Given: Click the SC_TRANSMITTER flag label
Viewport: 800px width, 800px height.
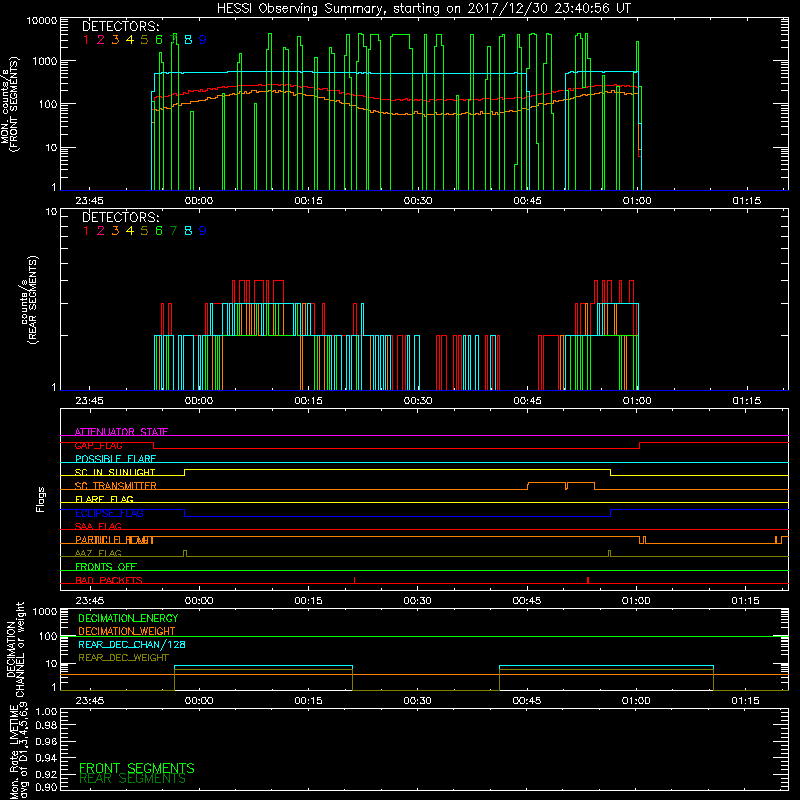Looking at the screenshot, I should click(x=116, y=486).
